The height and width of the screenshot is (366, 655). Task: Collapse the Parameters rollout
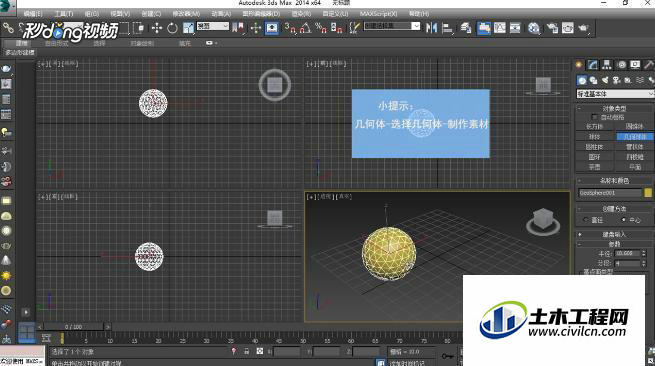(x=614, y=244)
